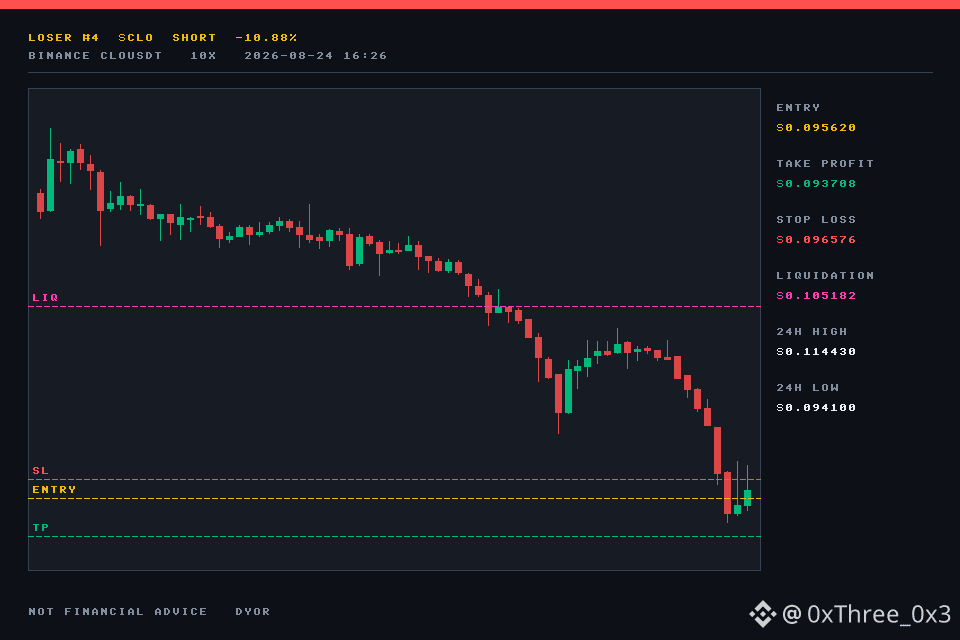The height and width of the screenshot is (640, 960).
Task: Click the @0xThree_0x3 handle
Action: pos(866,614)
